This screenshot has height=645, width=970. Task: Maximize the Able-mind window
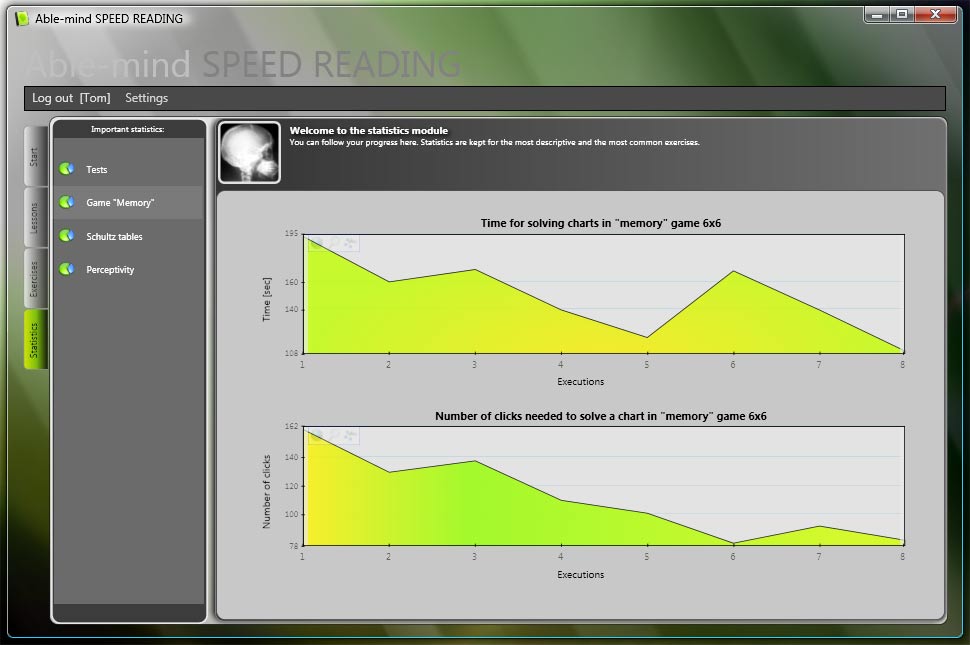(x=902, y=14)
